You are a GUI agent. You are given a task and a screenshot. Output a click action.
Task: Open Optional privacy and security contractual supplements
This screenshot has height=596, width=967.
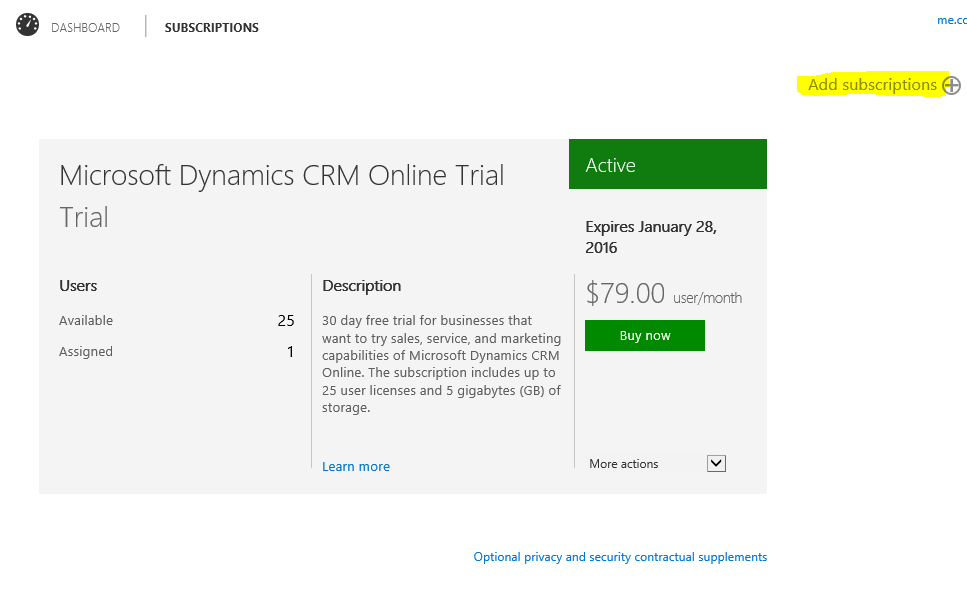pyautogui.click(x=620, y=557)
